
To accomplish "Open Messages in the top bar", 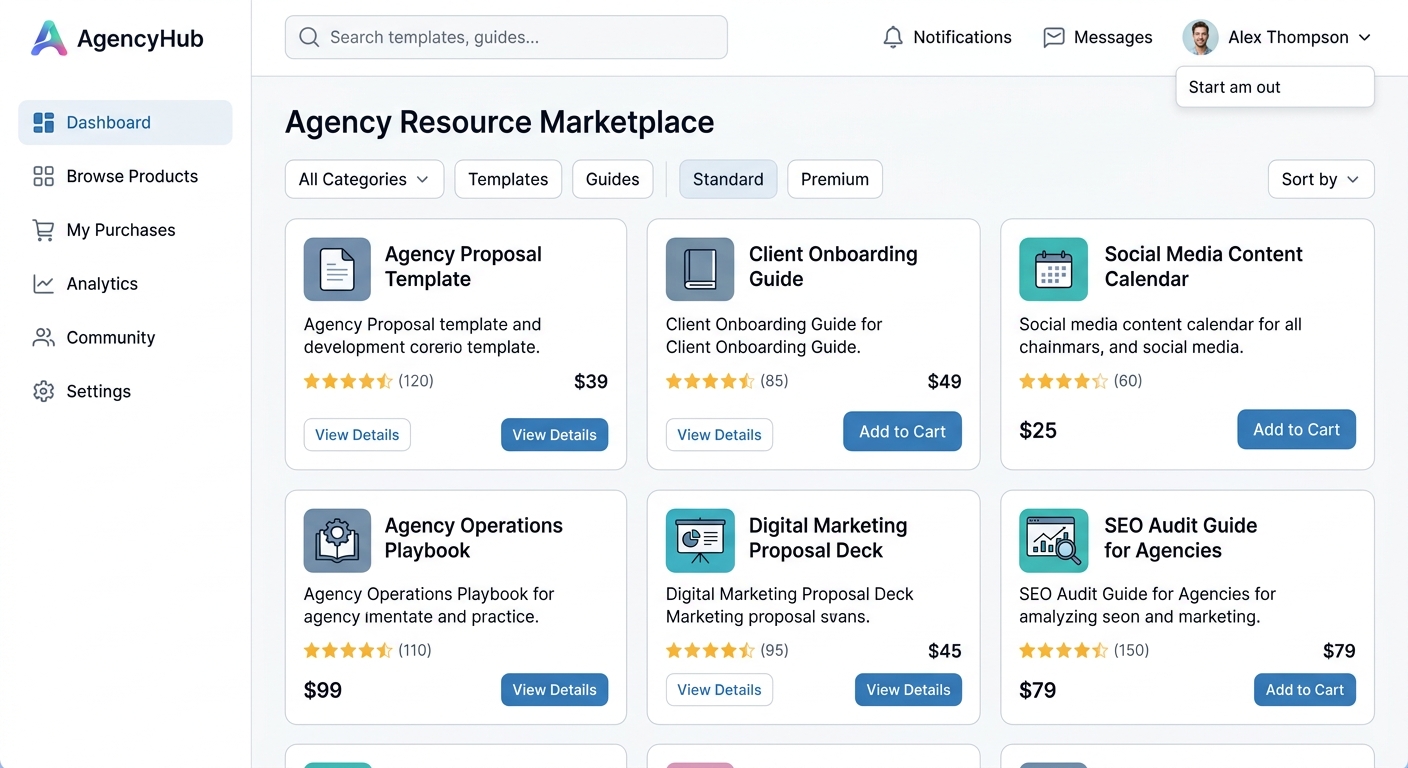I will [x=1097, y=37].
